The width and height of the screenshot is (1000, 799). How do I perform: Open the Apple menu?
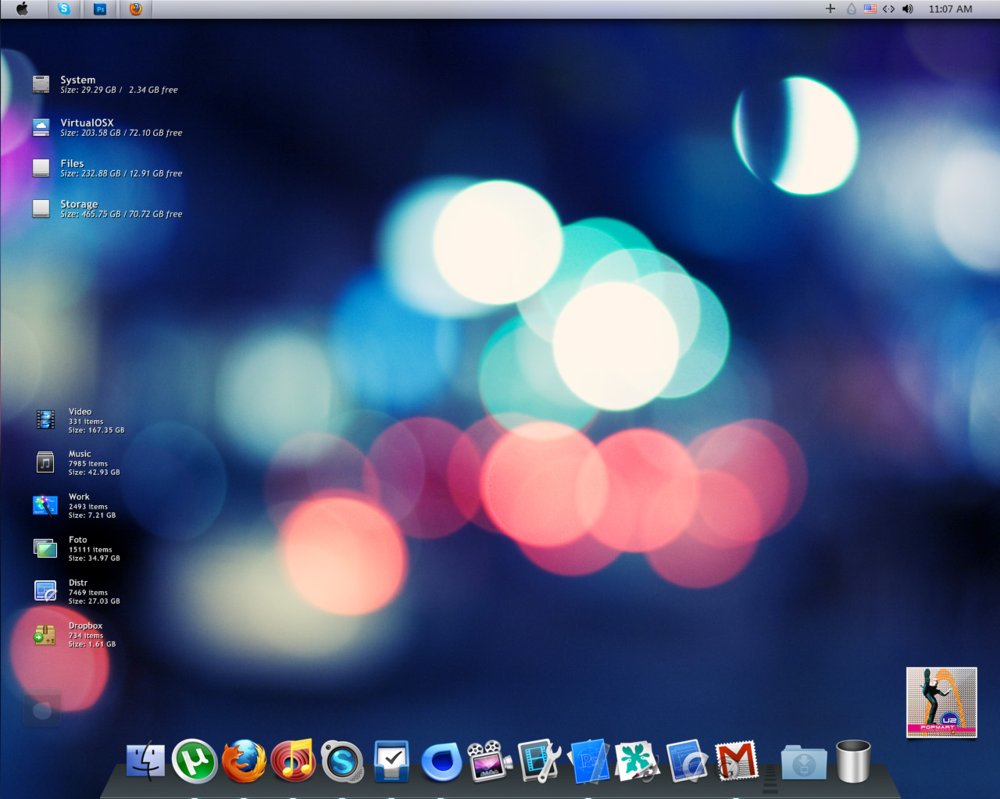(22, 9)
